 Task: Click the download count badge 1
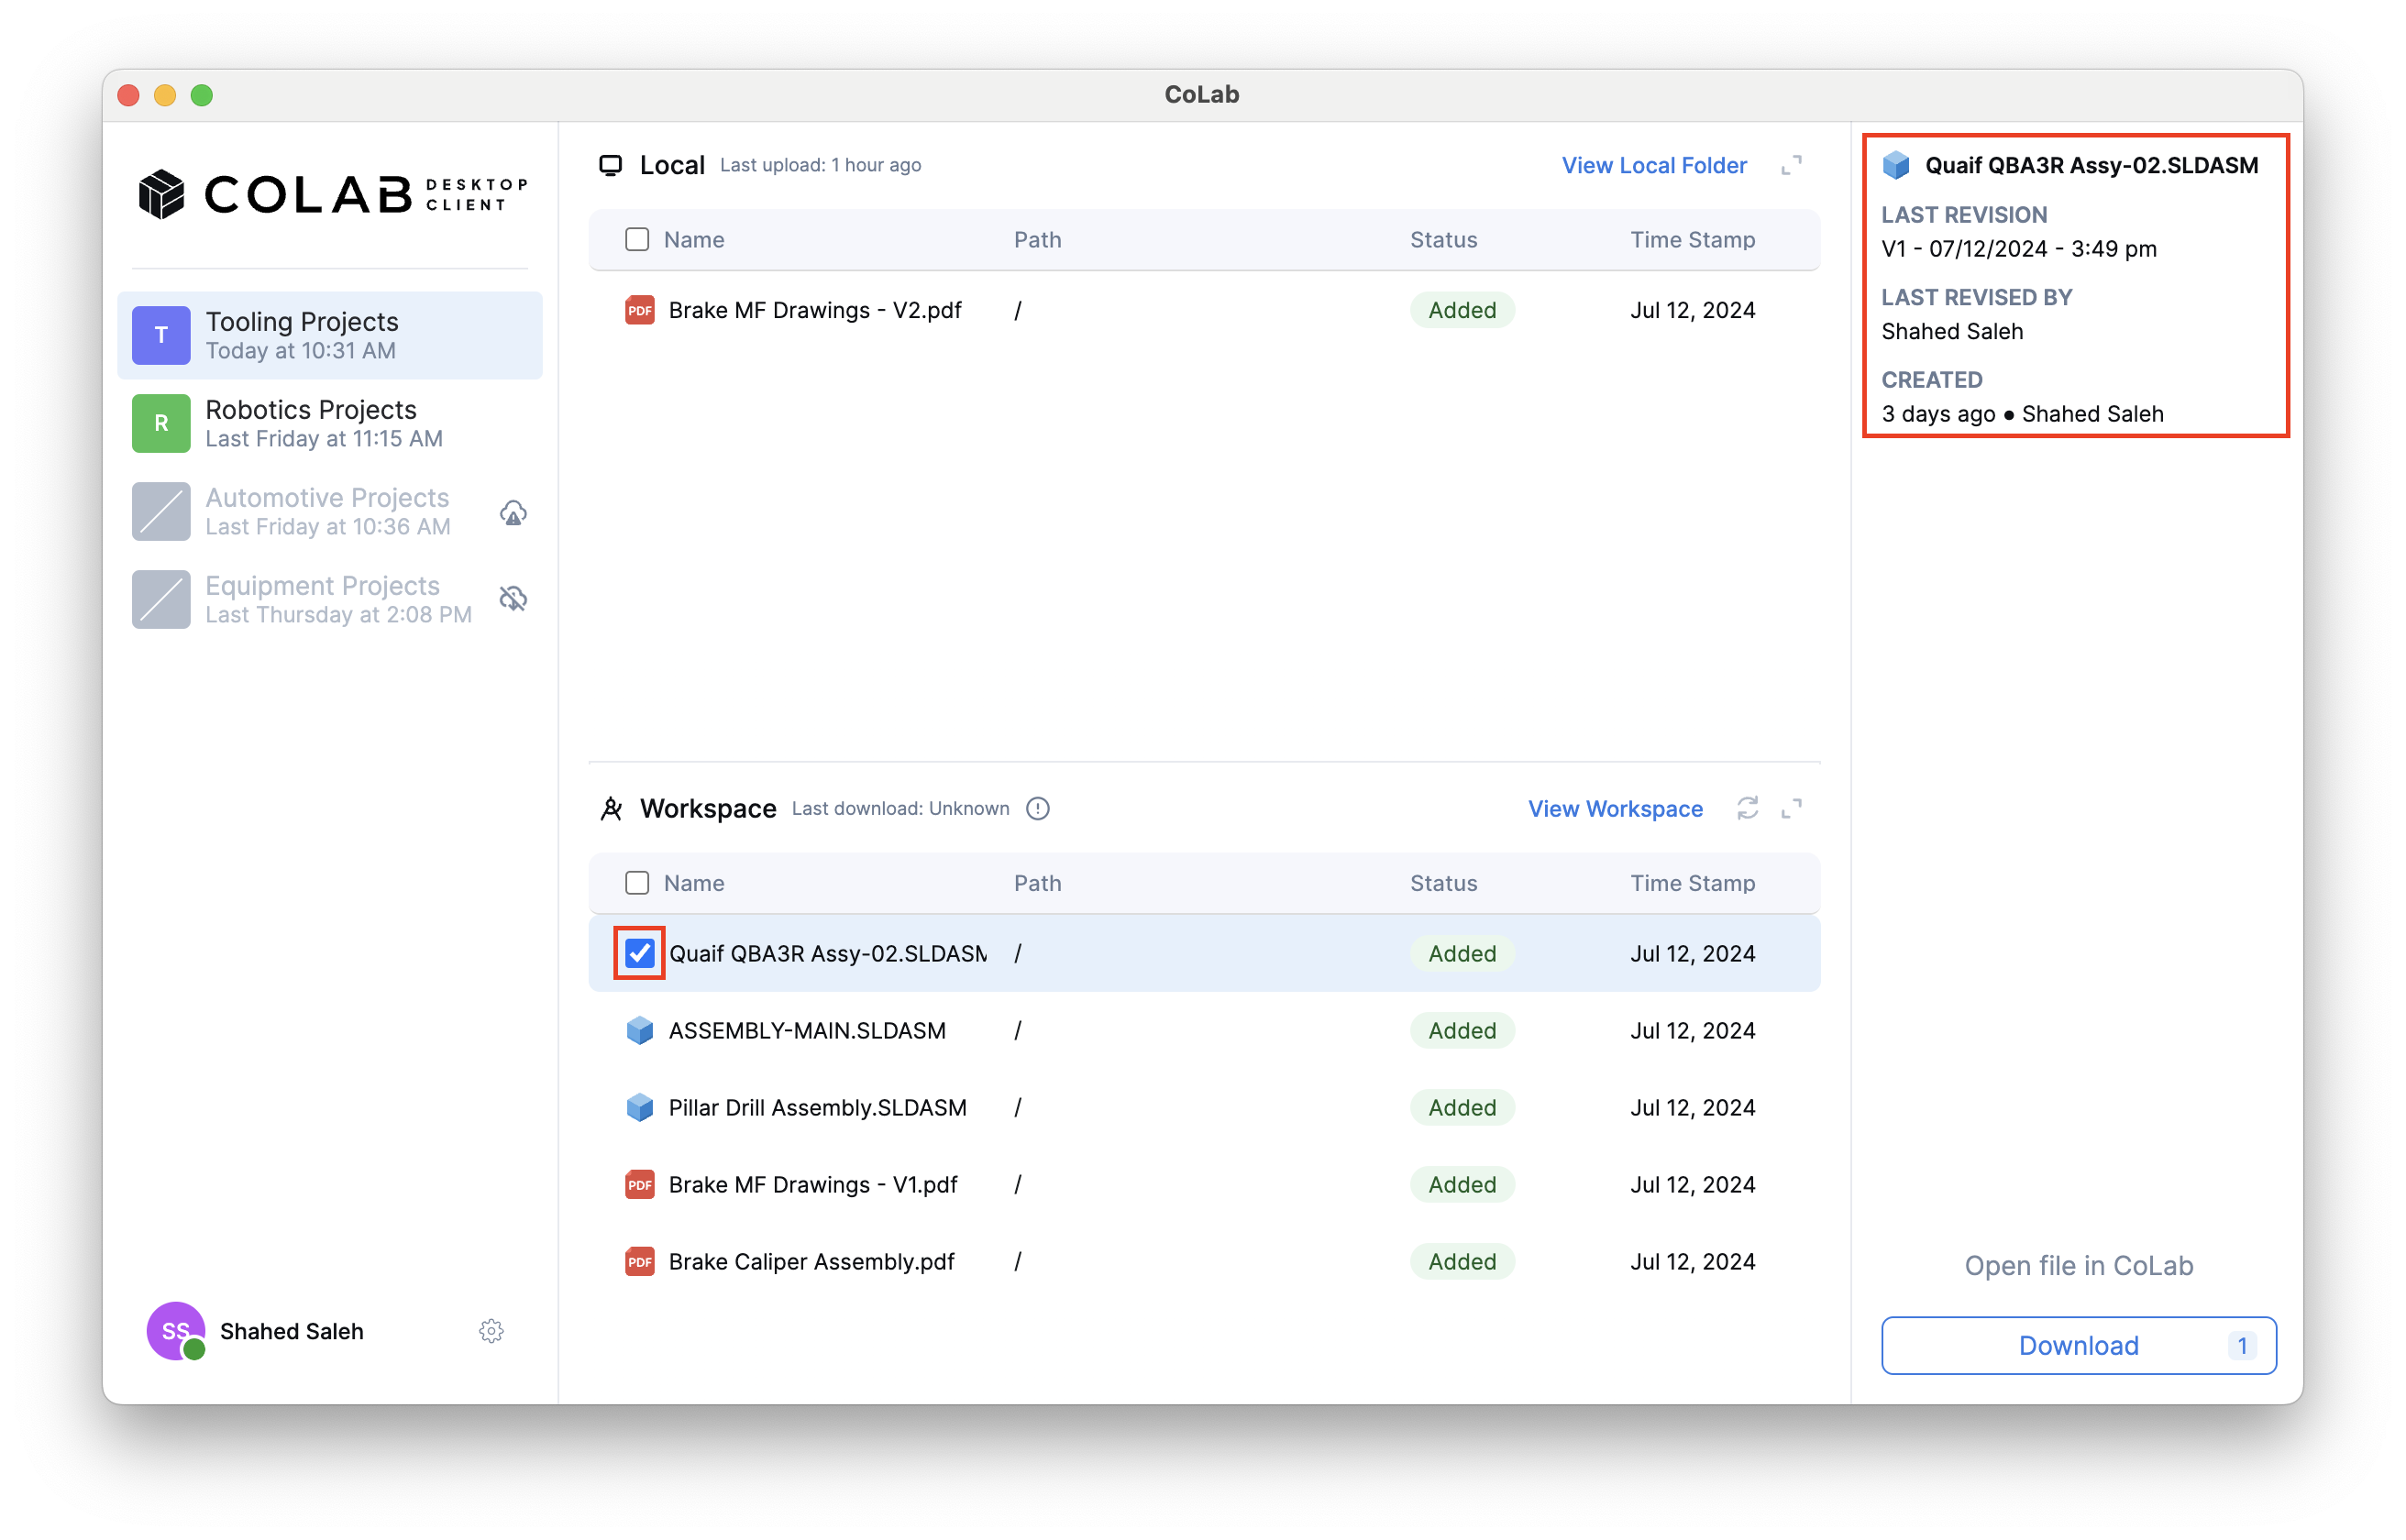point(2242,1345)
